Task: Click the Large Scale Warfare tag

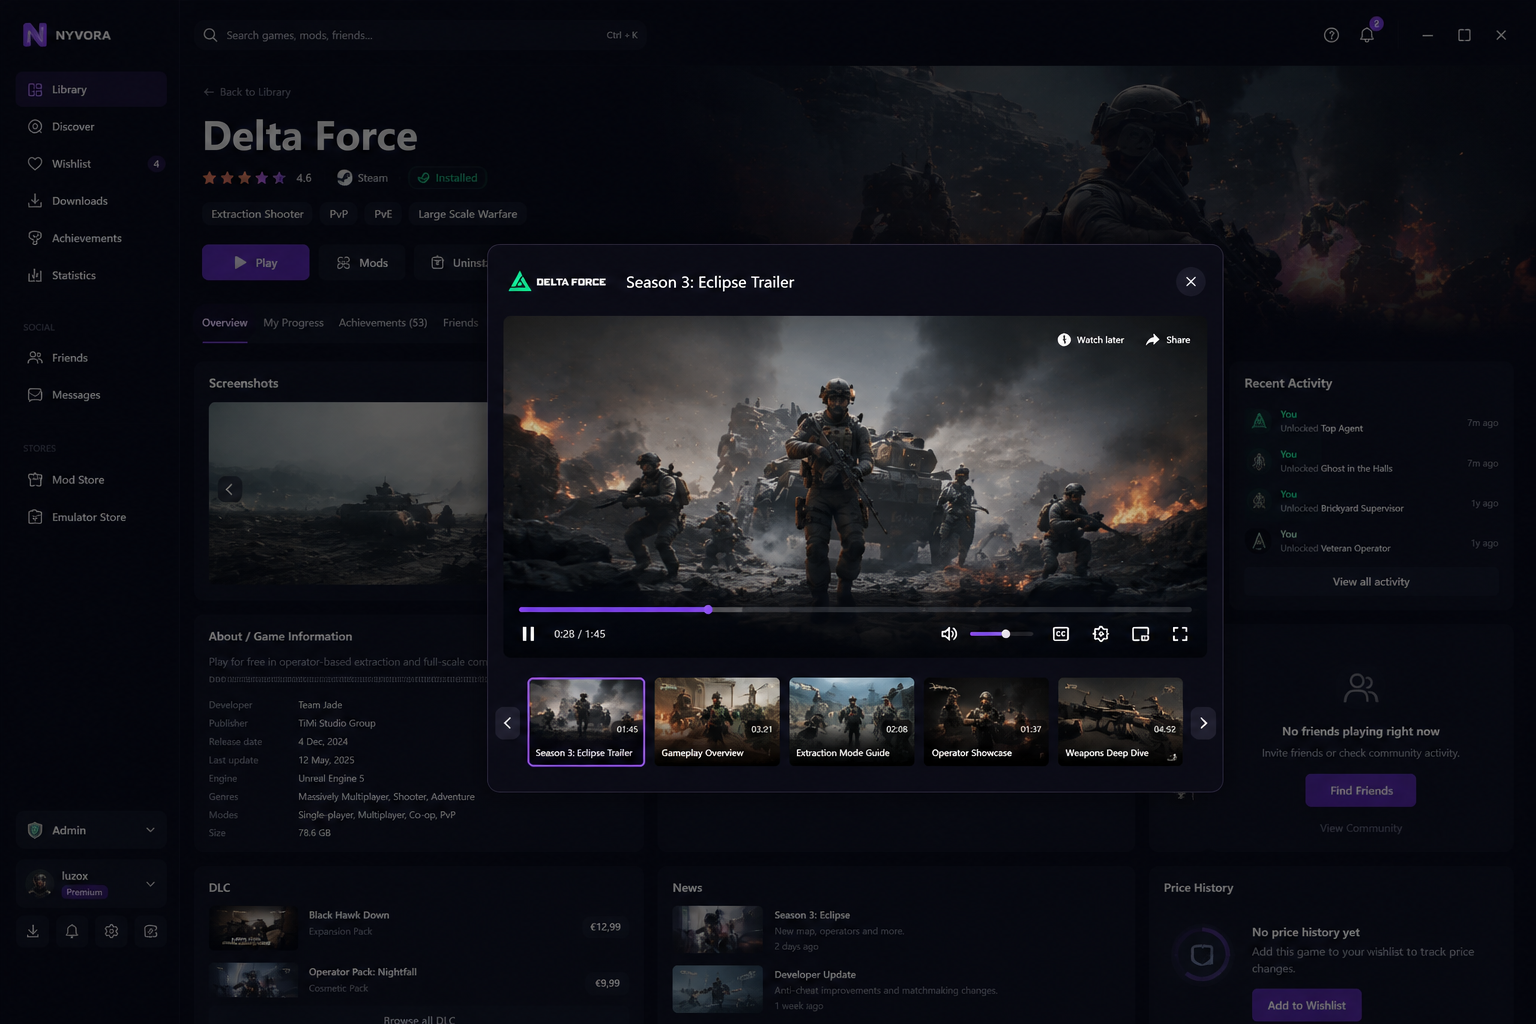Action: 467,214
